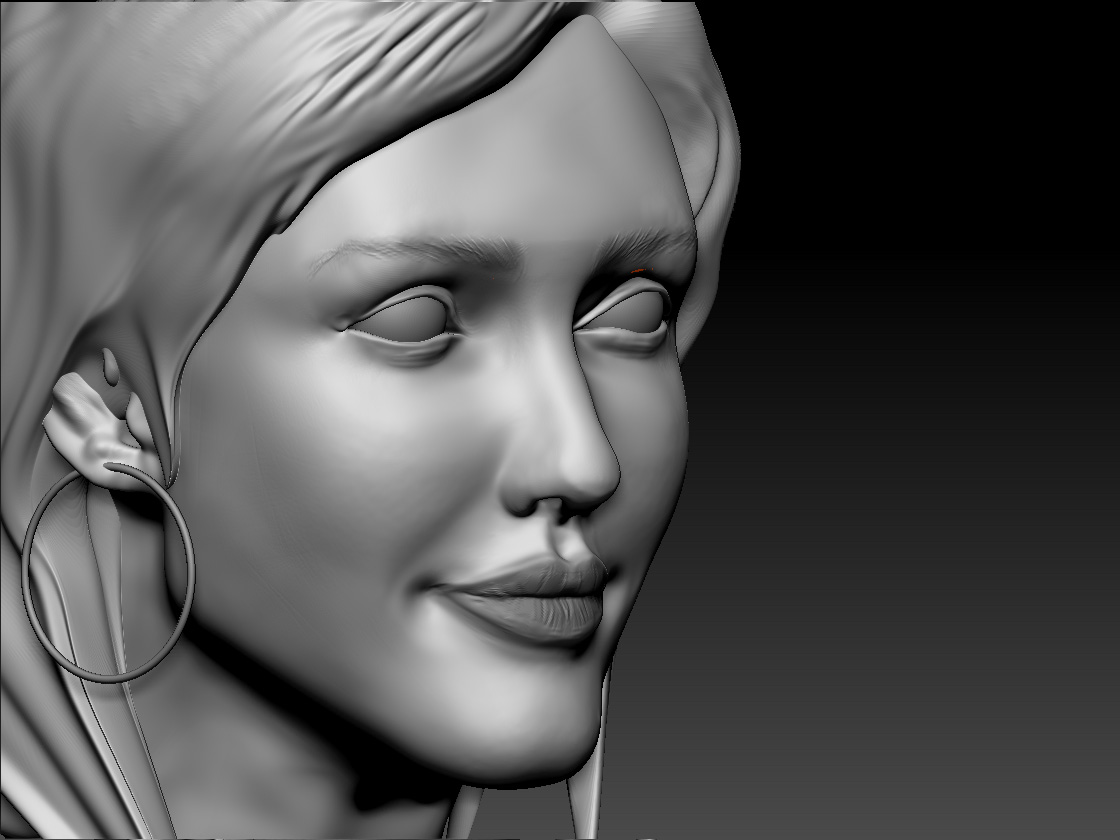
Task: Click the small orange mark near the eyebrow
Action: (x=639, y=270)
